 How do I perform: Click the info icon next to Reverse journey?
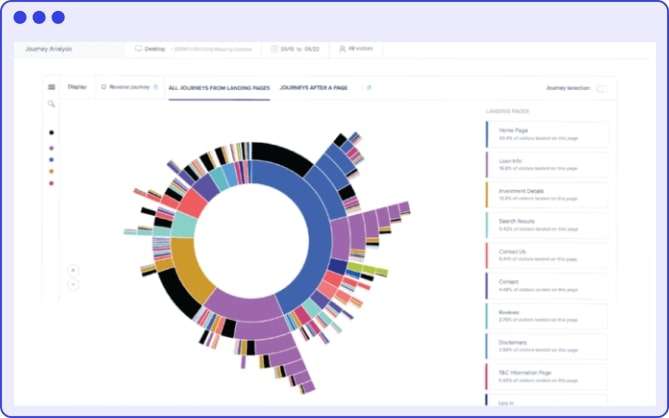tap(155, 88)
